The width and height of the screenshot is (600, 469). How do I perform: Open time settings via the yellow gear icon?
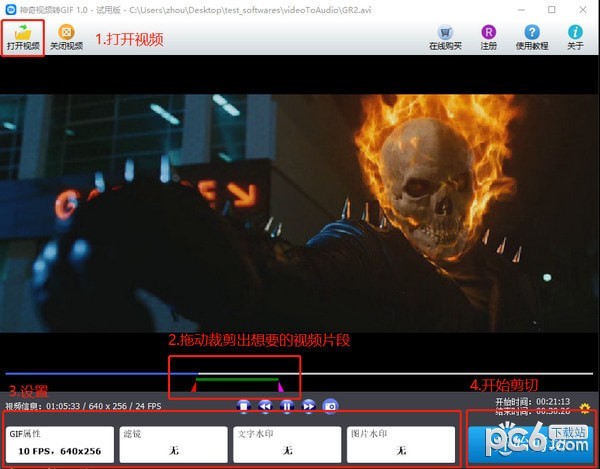tap(585, 408)
